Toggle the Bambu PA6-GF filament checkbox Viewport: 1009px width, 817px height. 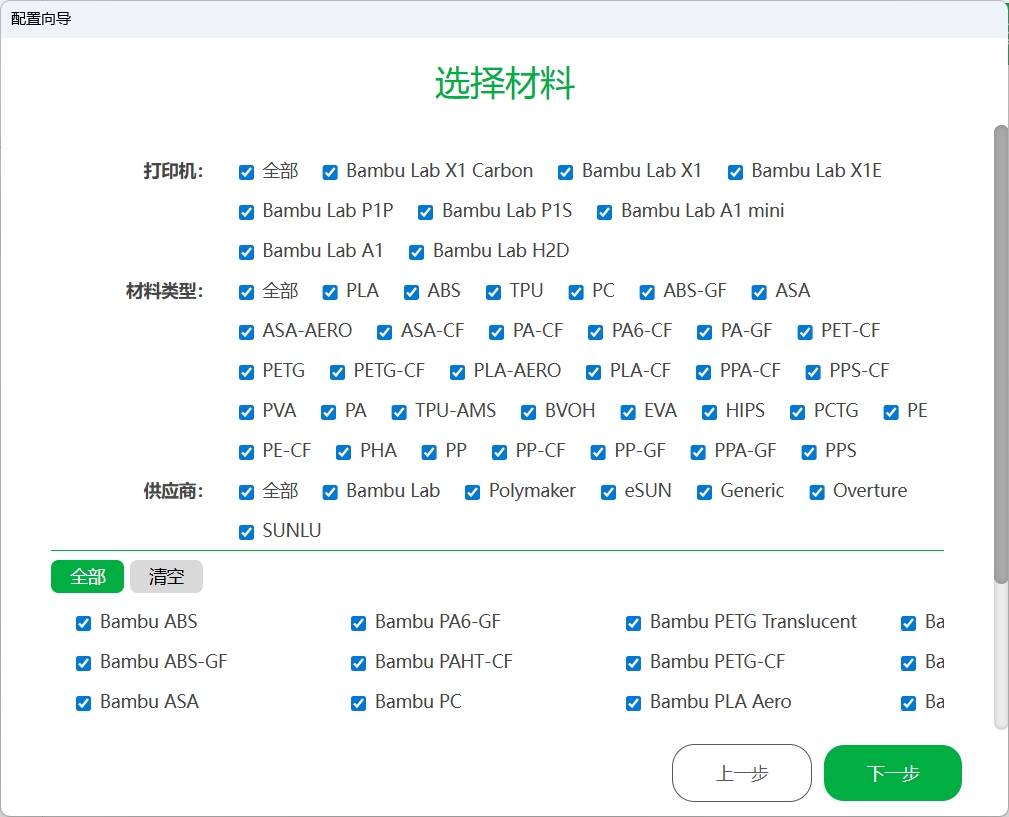pyautogui.click(x=358, y=623)
